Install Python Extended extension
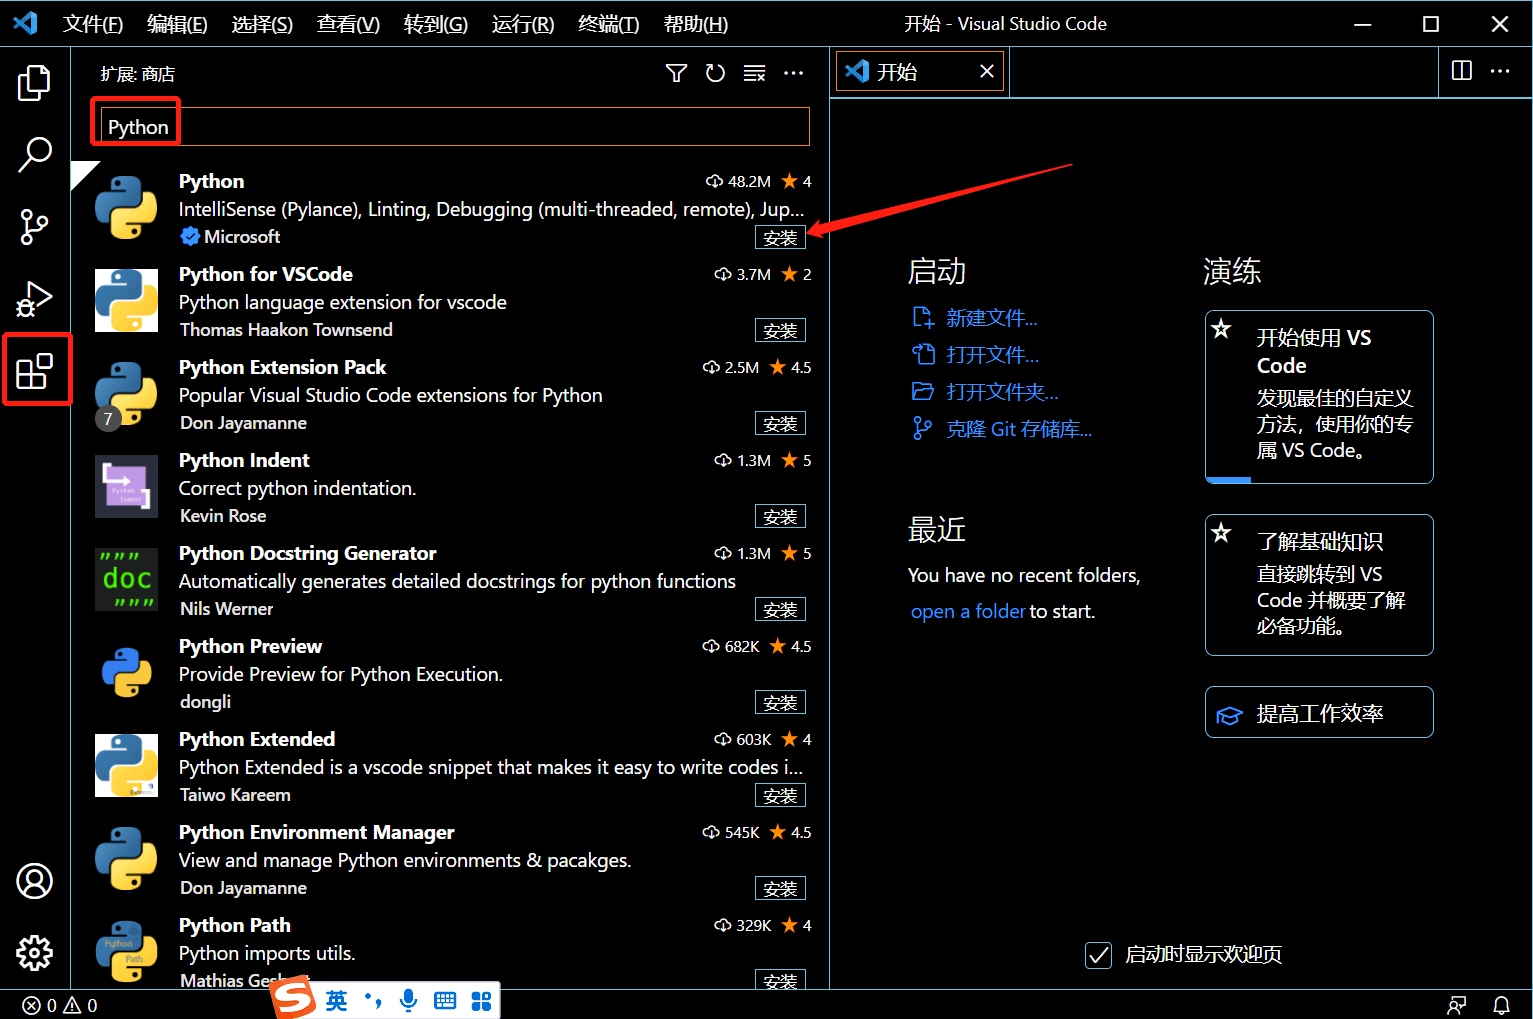Image resolution: width=1533 pixels, height=1019 pixels. pyautogui.click(x=780, y=795)
